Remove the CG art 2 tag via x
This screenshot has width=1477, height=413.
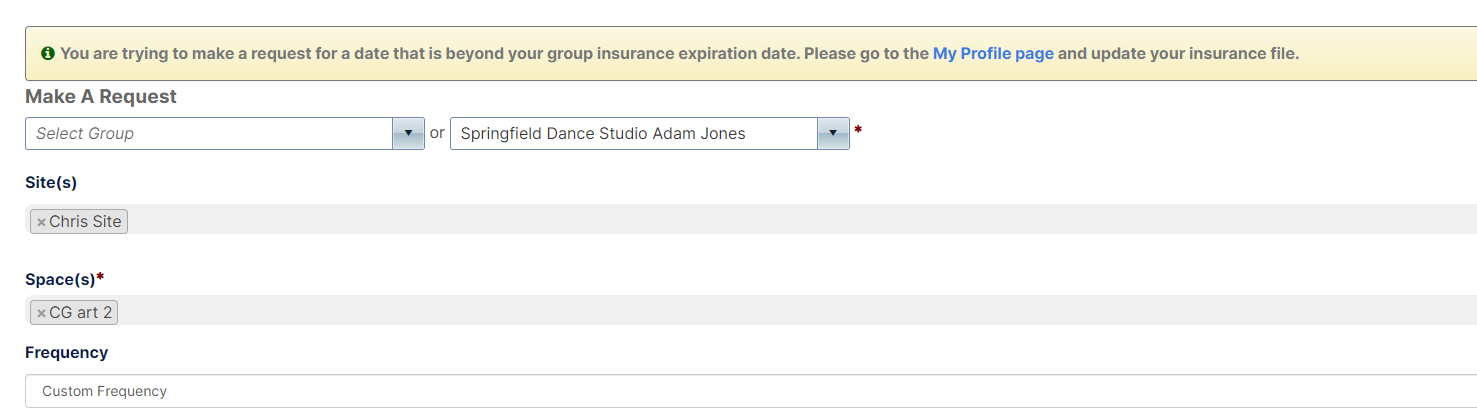pyautogui.click(x=41, y=313)
